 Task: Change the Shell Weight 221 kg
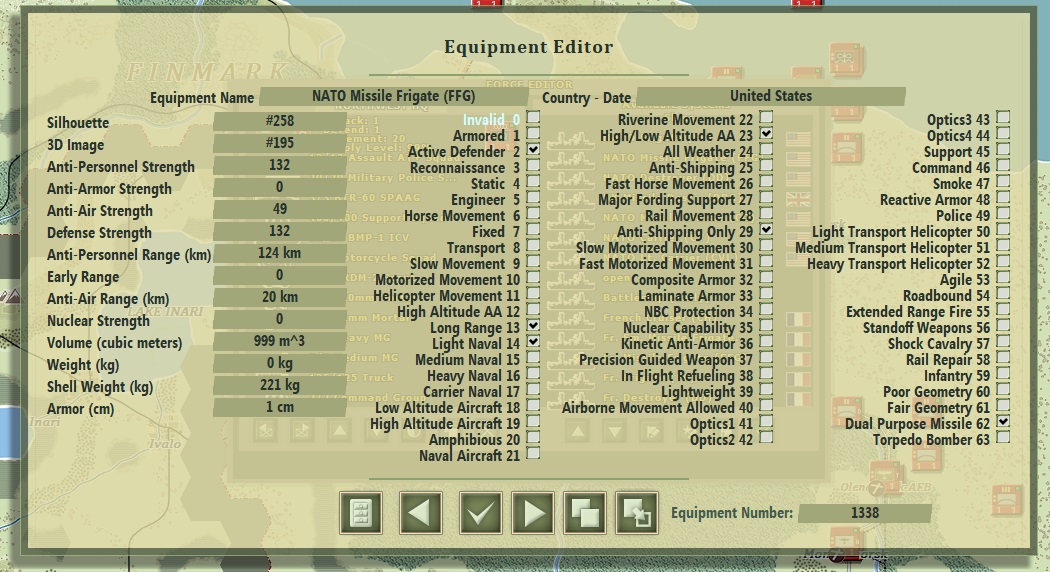[x=279, y=385]
